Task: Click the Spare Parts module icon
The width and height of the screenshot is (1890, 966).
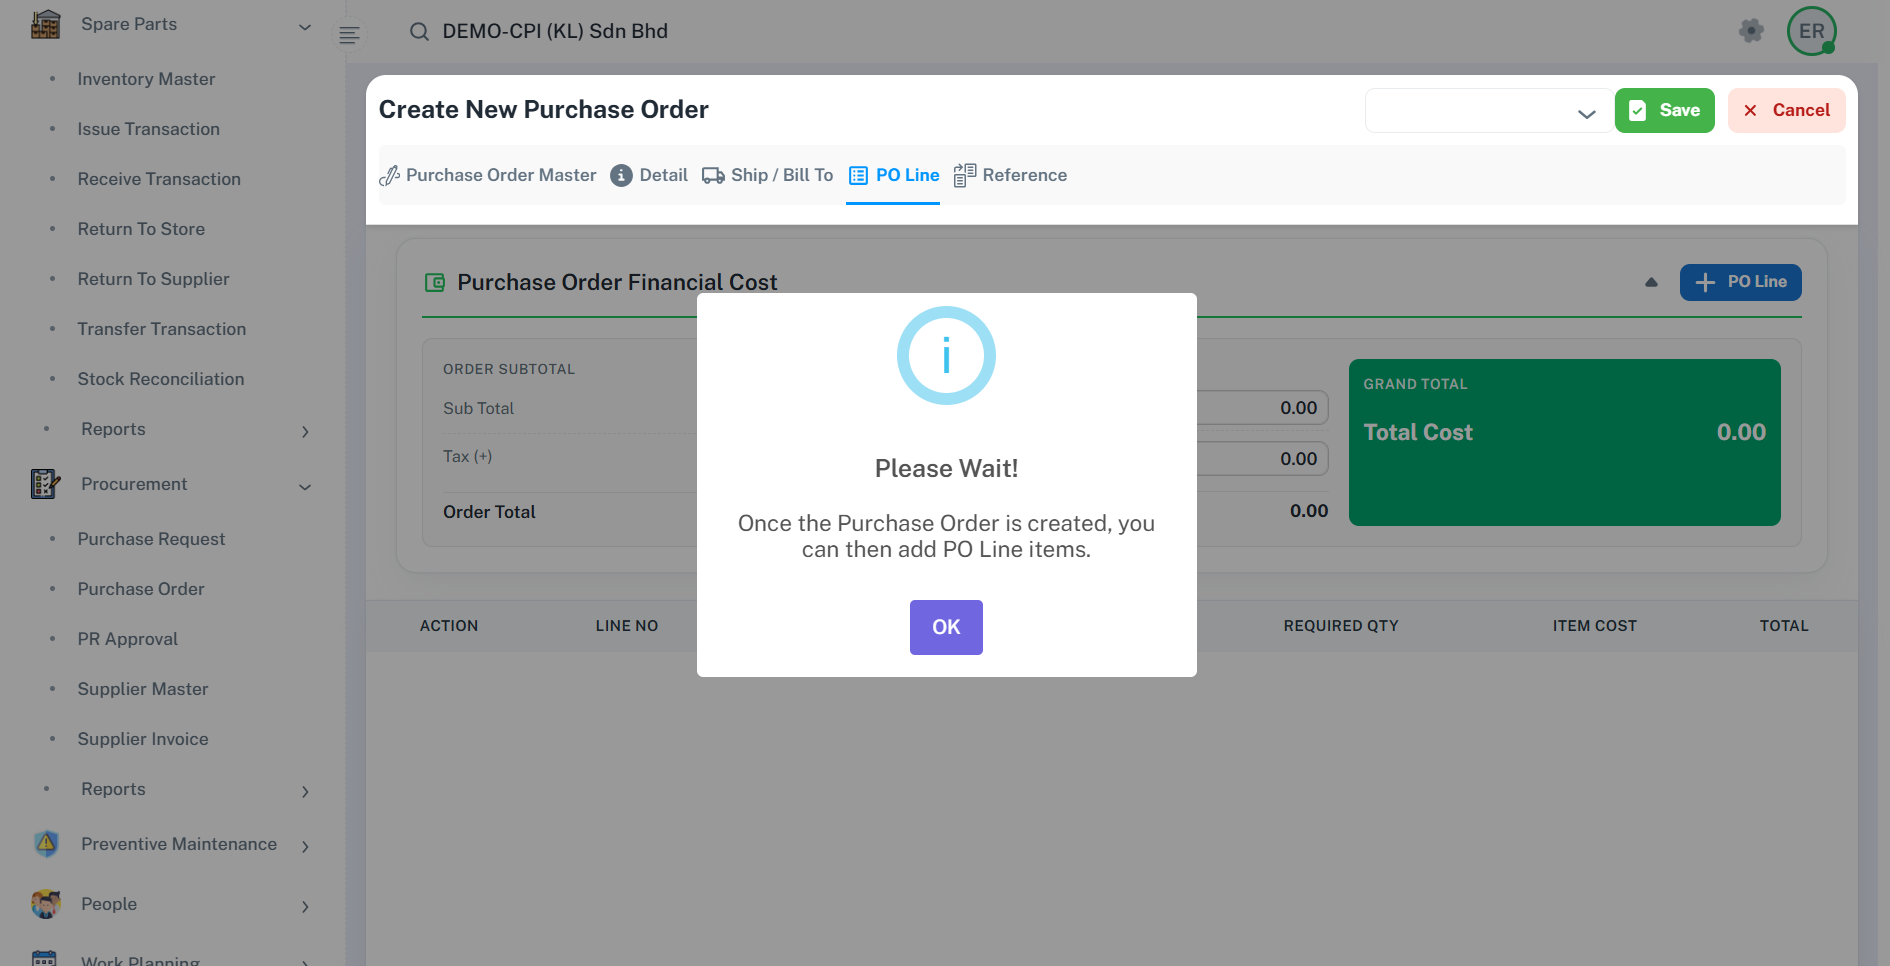Action: [46, 25]
